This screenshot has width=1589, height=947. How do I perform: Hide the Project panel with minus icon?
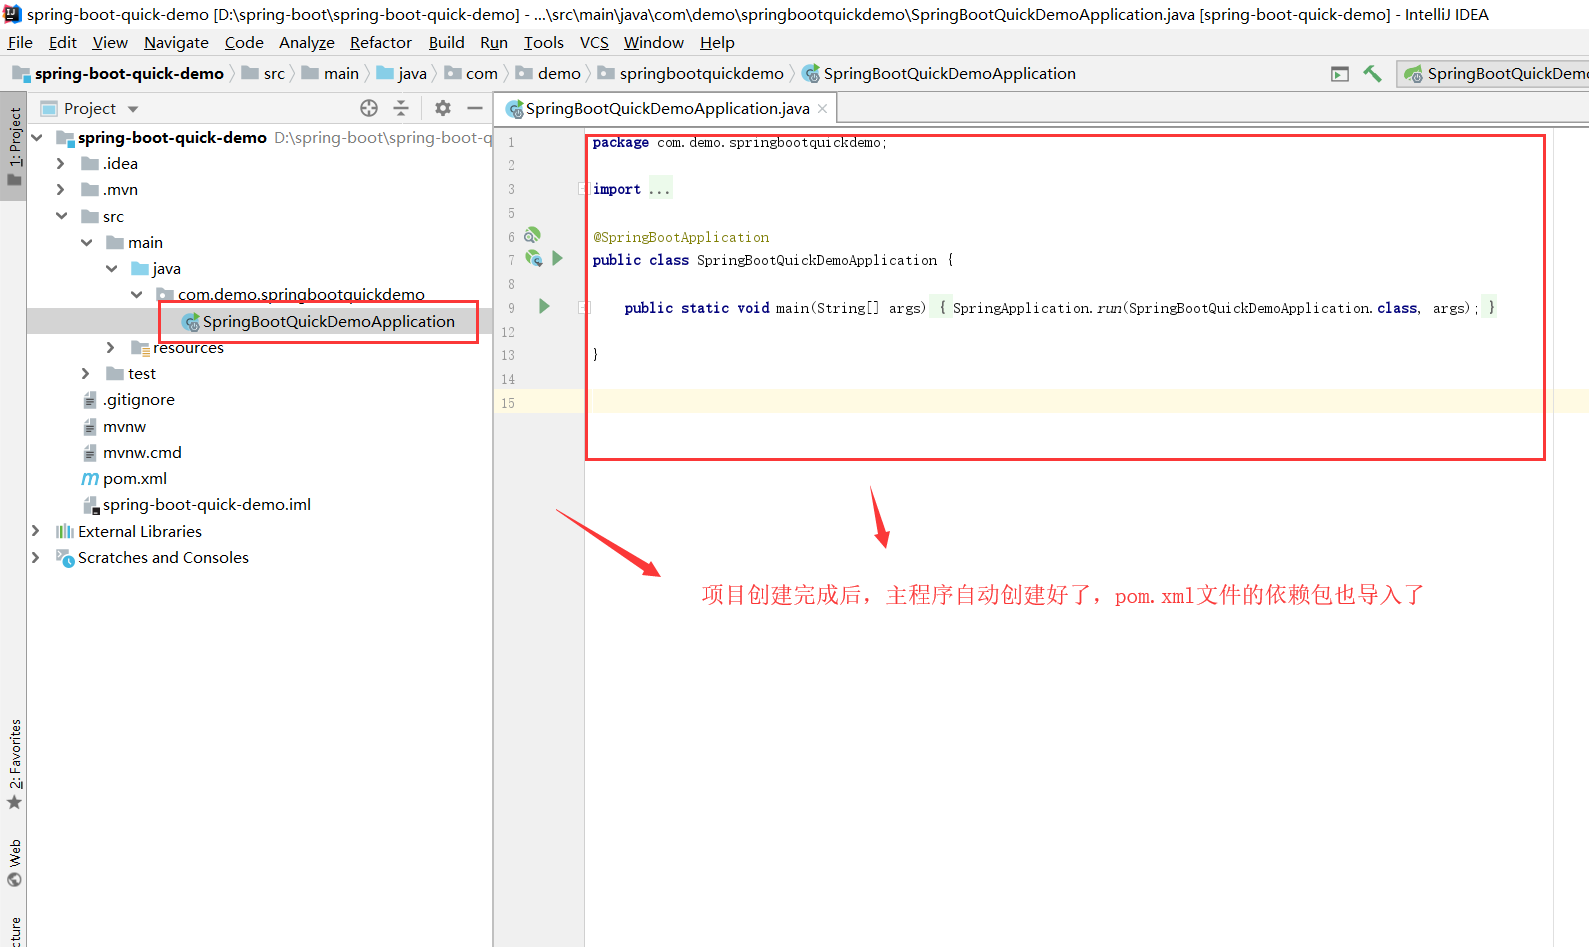475,108
